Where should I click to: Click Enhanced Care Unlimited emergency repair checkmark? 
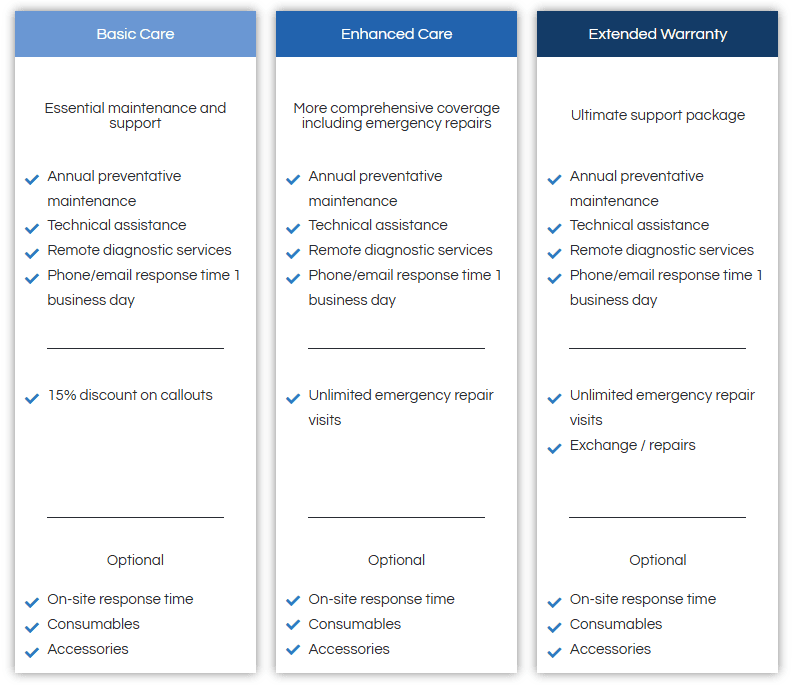click(293, 399)
